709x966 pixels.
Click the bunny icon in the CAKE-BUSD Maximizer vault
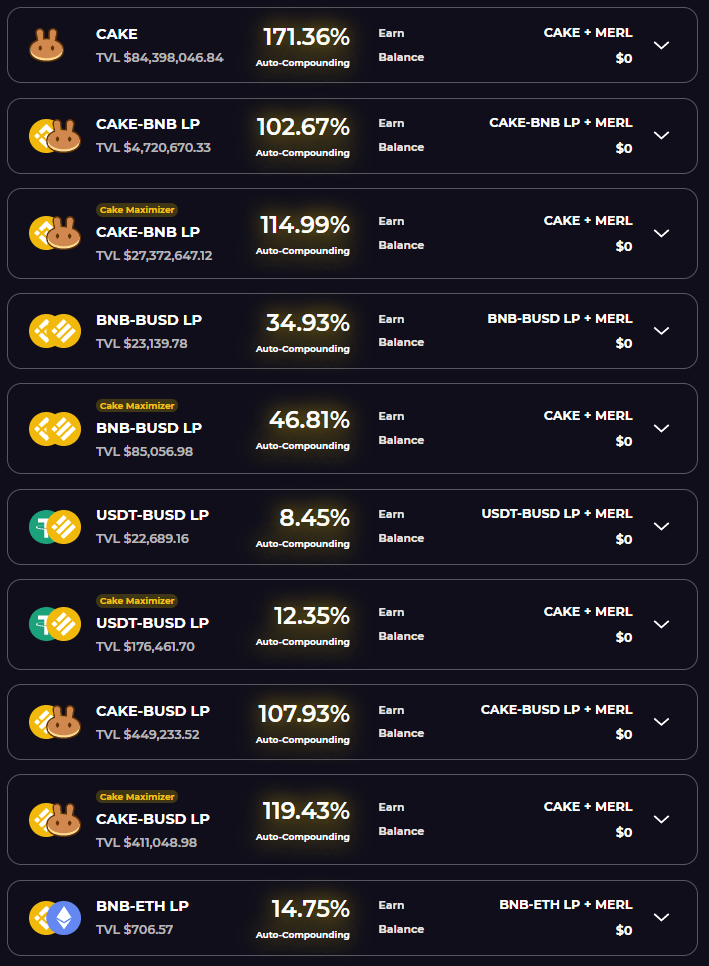[62, 819]
